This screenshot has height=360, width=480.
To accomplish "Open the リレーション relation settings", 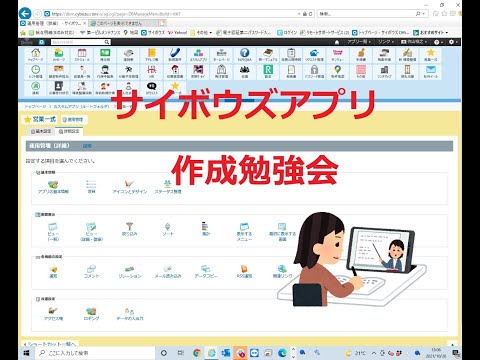I will coord(130,272).
